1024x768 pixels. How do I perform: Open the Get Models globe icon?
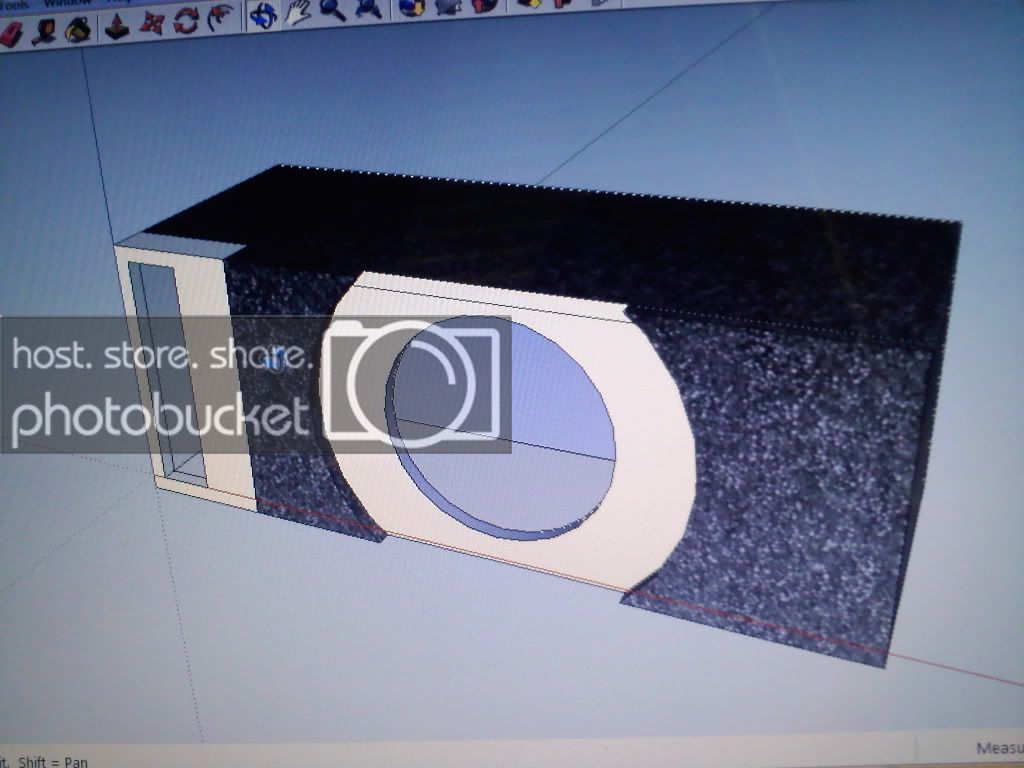coord(412,7)
